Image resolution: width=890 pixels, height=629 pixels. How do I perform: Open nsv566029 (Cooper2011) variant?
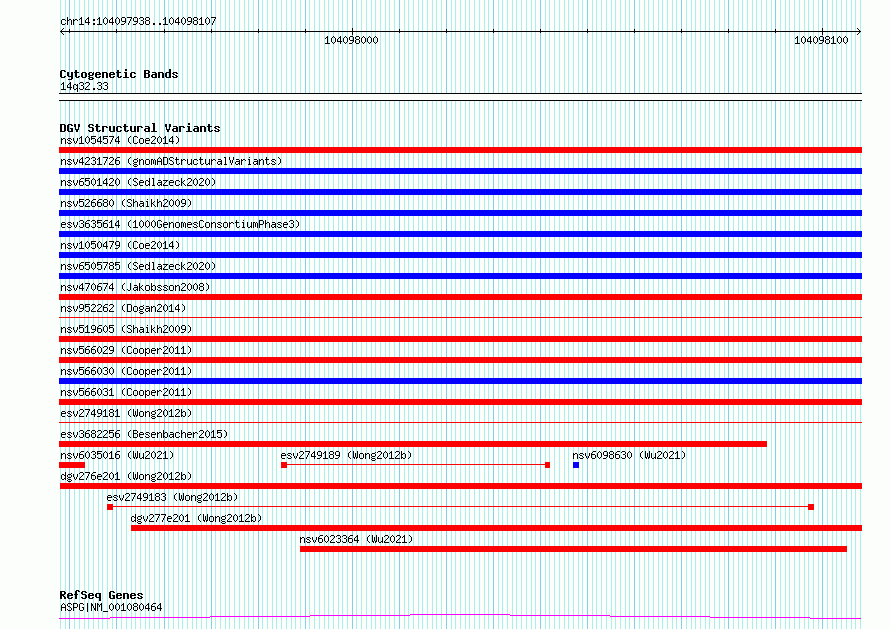(126, 350)
